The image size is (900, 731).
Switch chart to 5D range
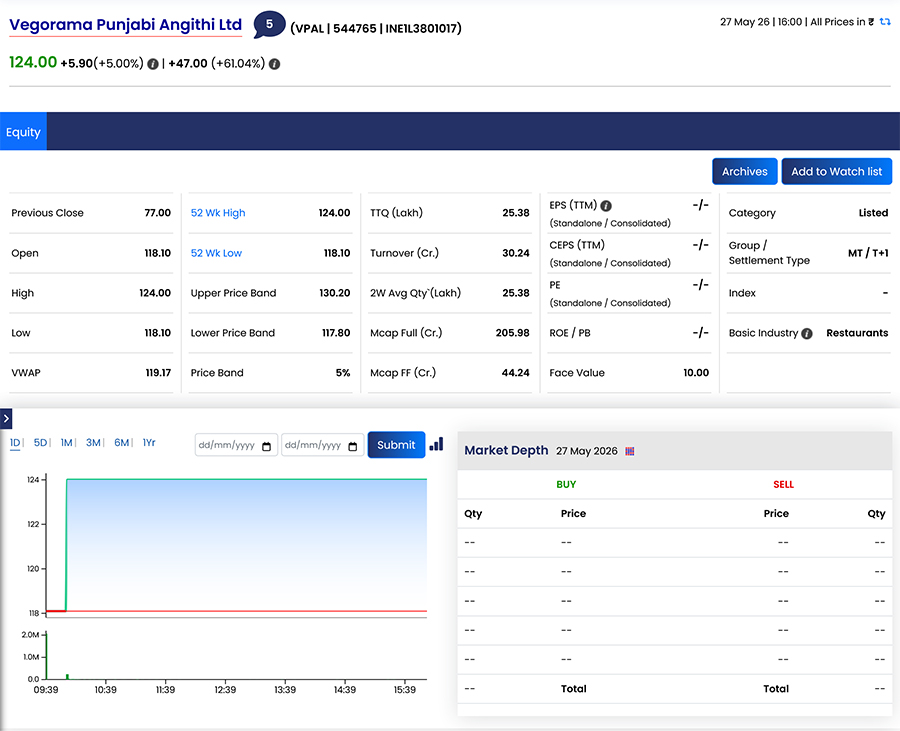[x=40, y=442]
